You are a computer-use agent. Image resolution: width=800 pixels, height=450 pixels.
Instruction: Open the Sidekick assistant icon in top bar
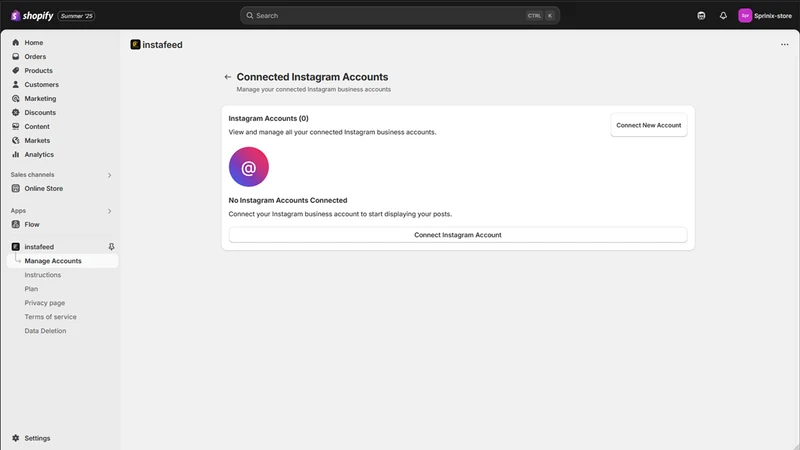pos(701,16)
